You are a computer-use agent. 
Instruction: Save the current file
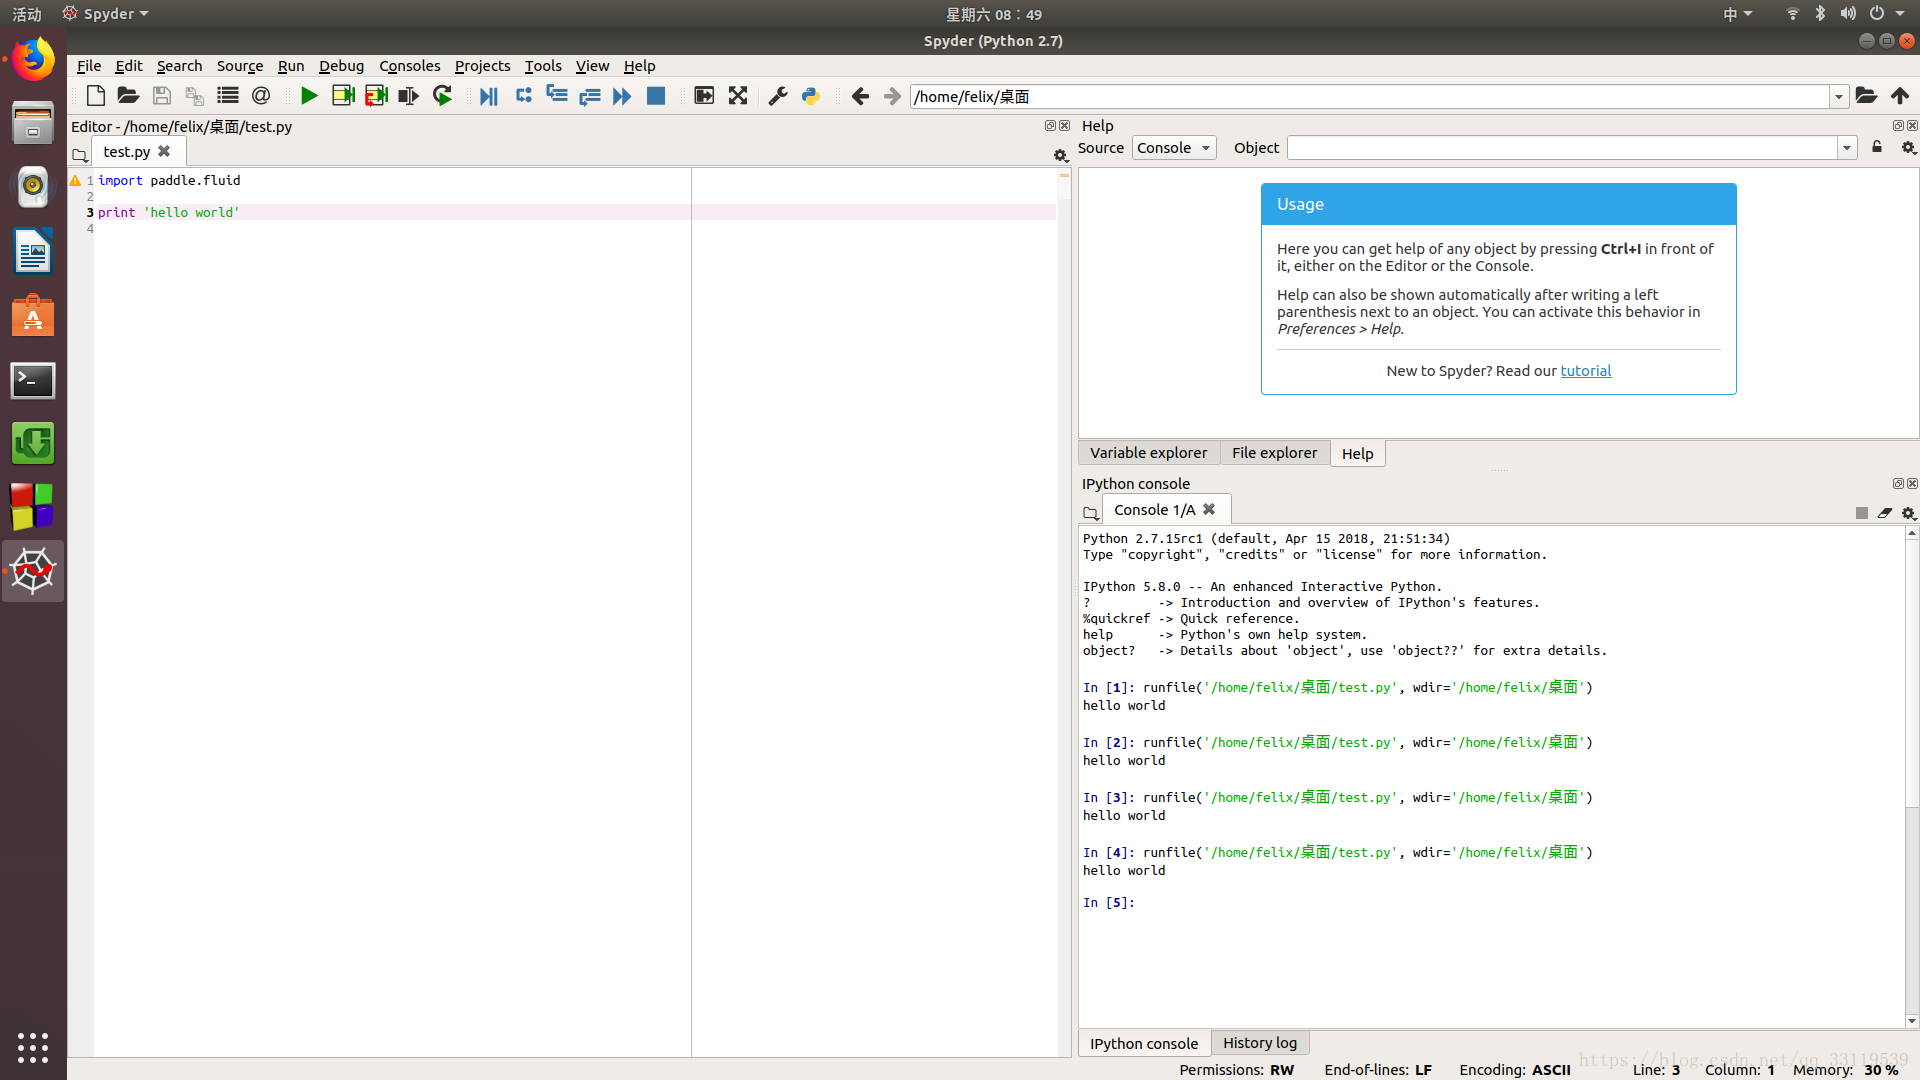click(x=161, y=96)
